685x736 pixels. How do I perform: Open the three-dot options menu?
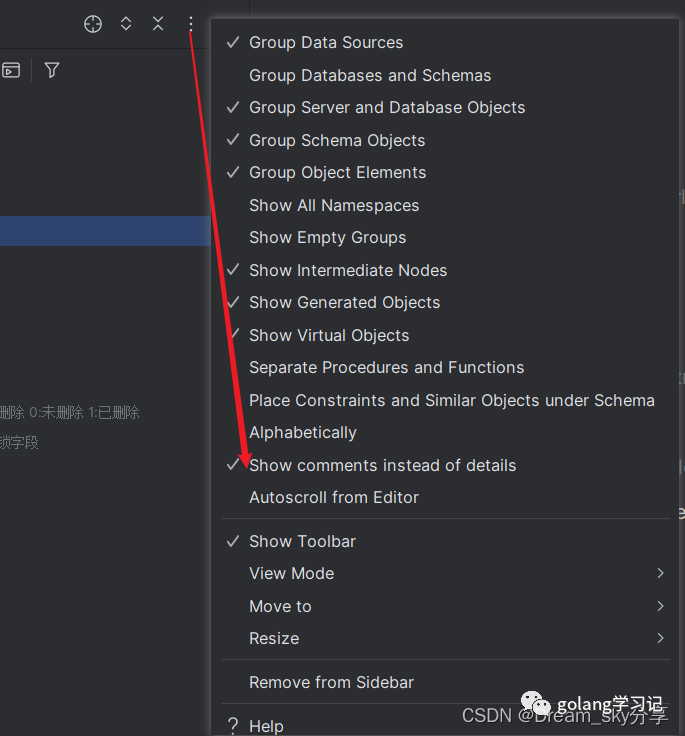tap(191, 24)
